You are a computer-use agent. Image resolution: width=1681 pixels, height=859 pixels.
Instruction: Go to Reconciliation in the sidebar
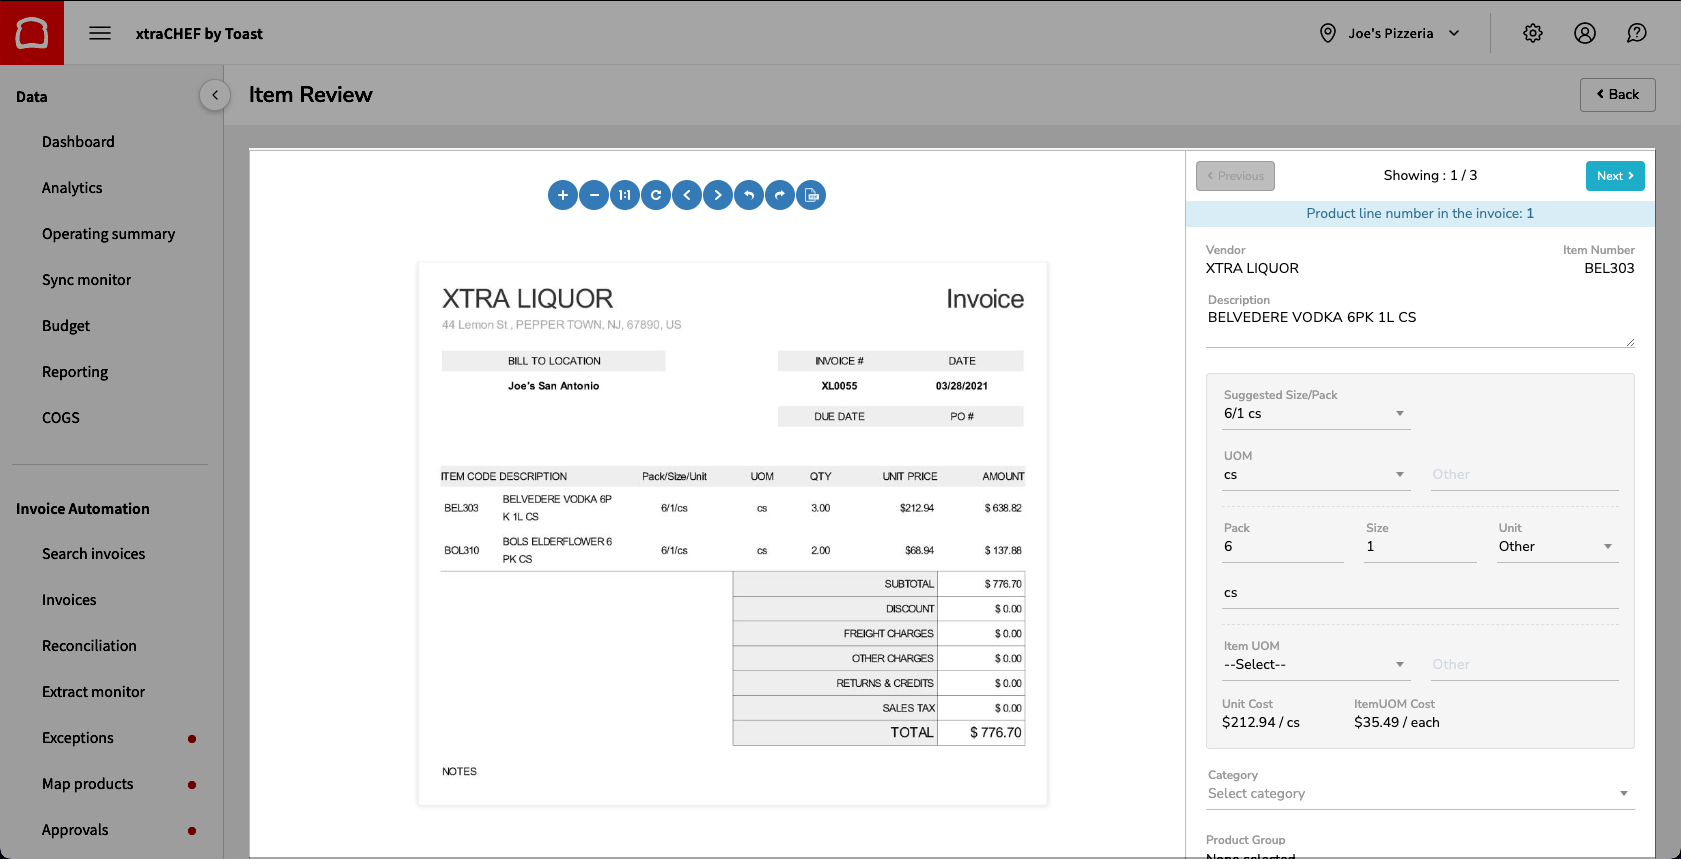click(89, 646)
